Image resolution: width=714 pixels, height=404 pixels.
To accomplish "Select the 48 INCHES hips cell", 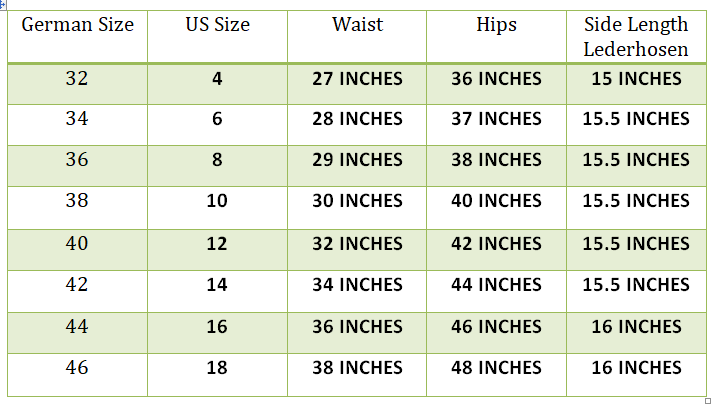I will 496,368.
